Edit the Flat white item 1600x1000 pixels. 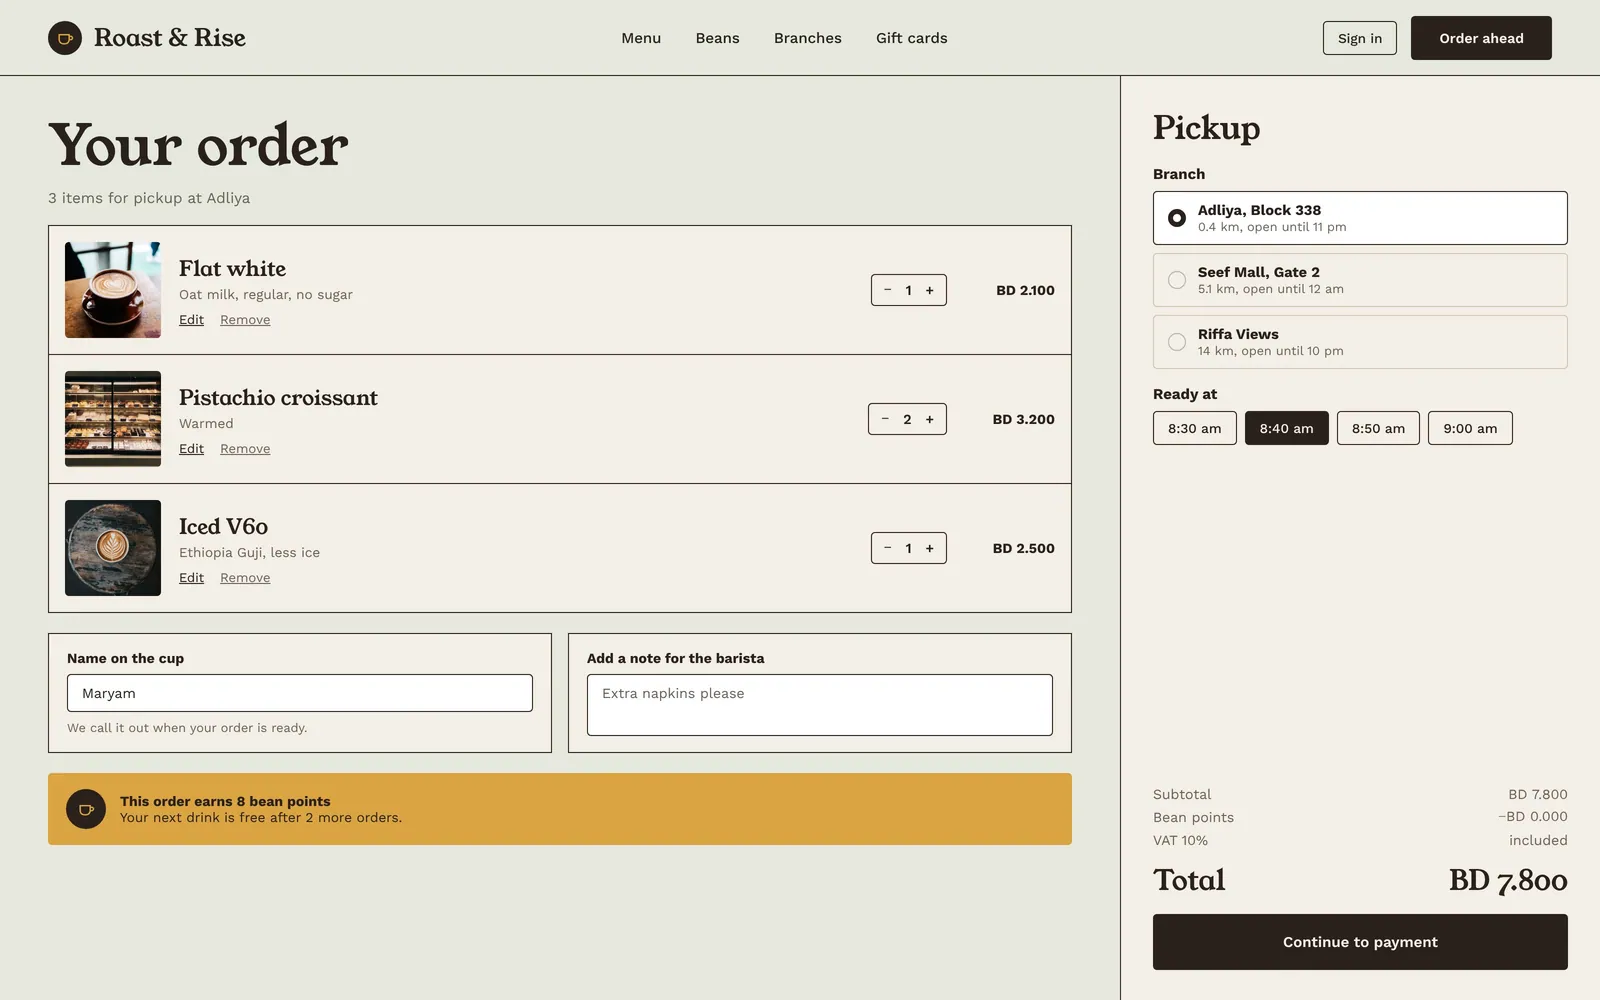click(191, 320)
